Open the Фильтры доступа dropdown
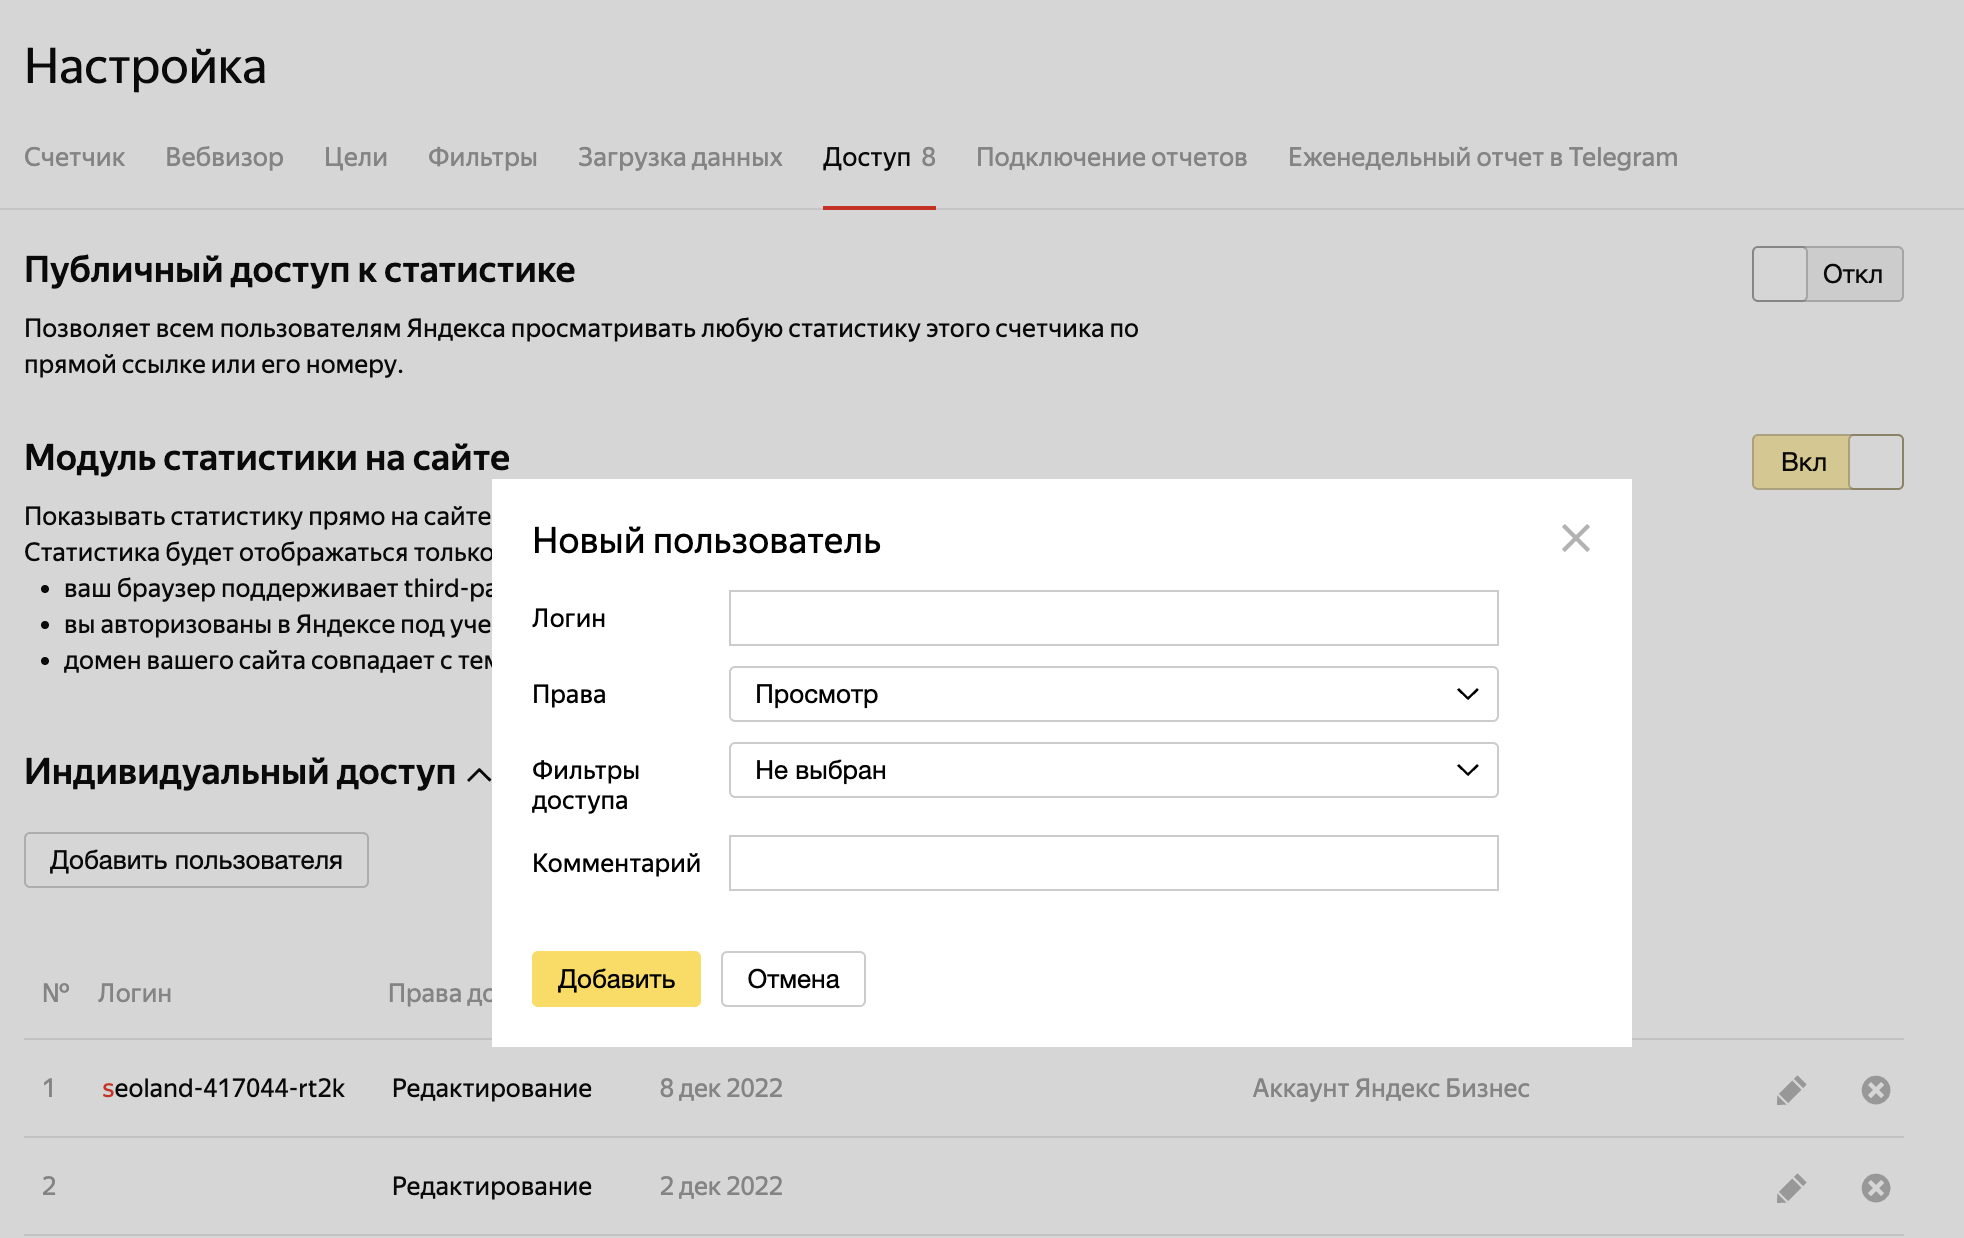1964x1238 pixels. click(1113, 770)
